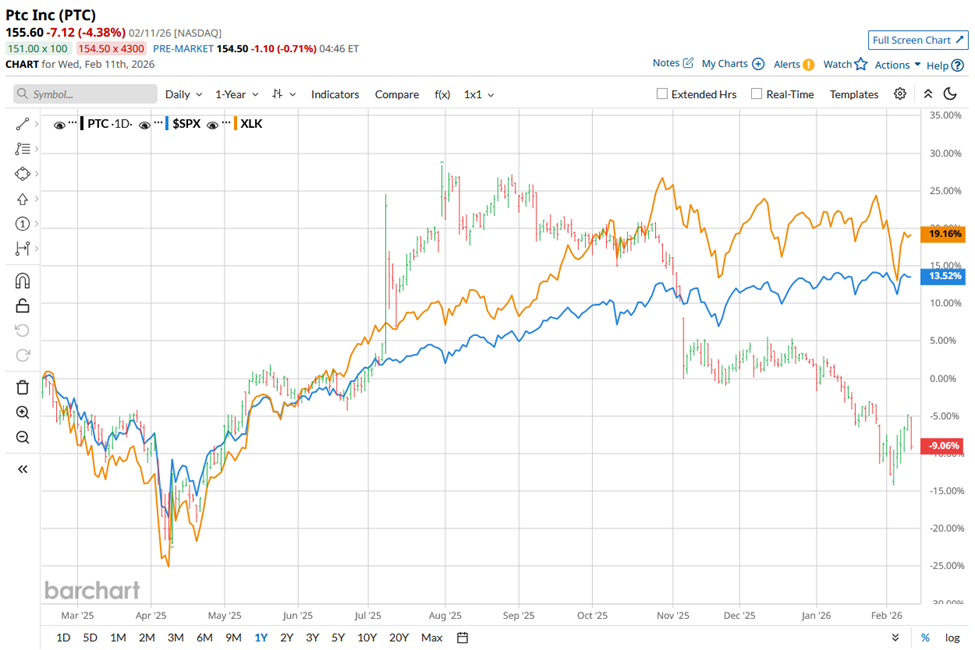The height and width of the screenshot is (650, 975).
Task: Choose the shapes drawing tool
Action: [x=22, y=174]
